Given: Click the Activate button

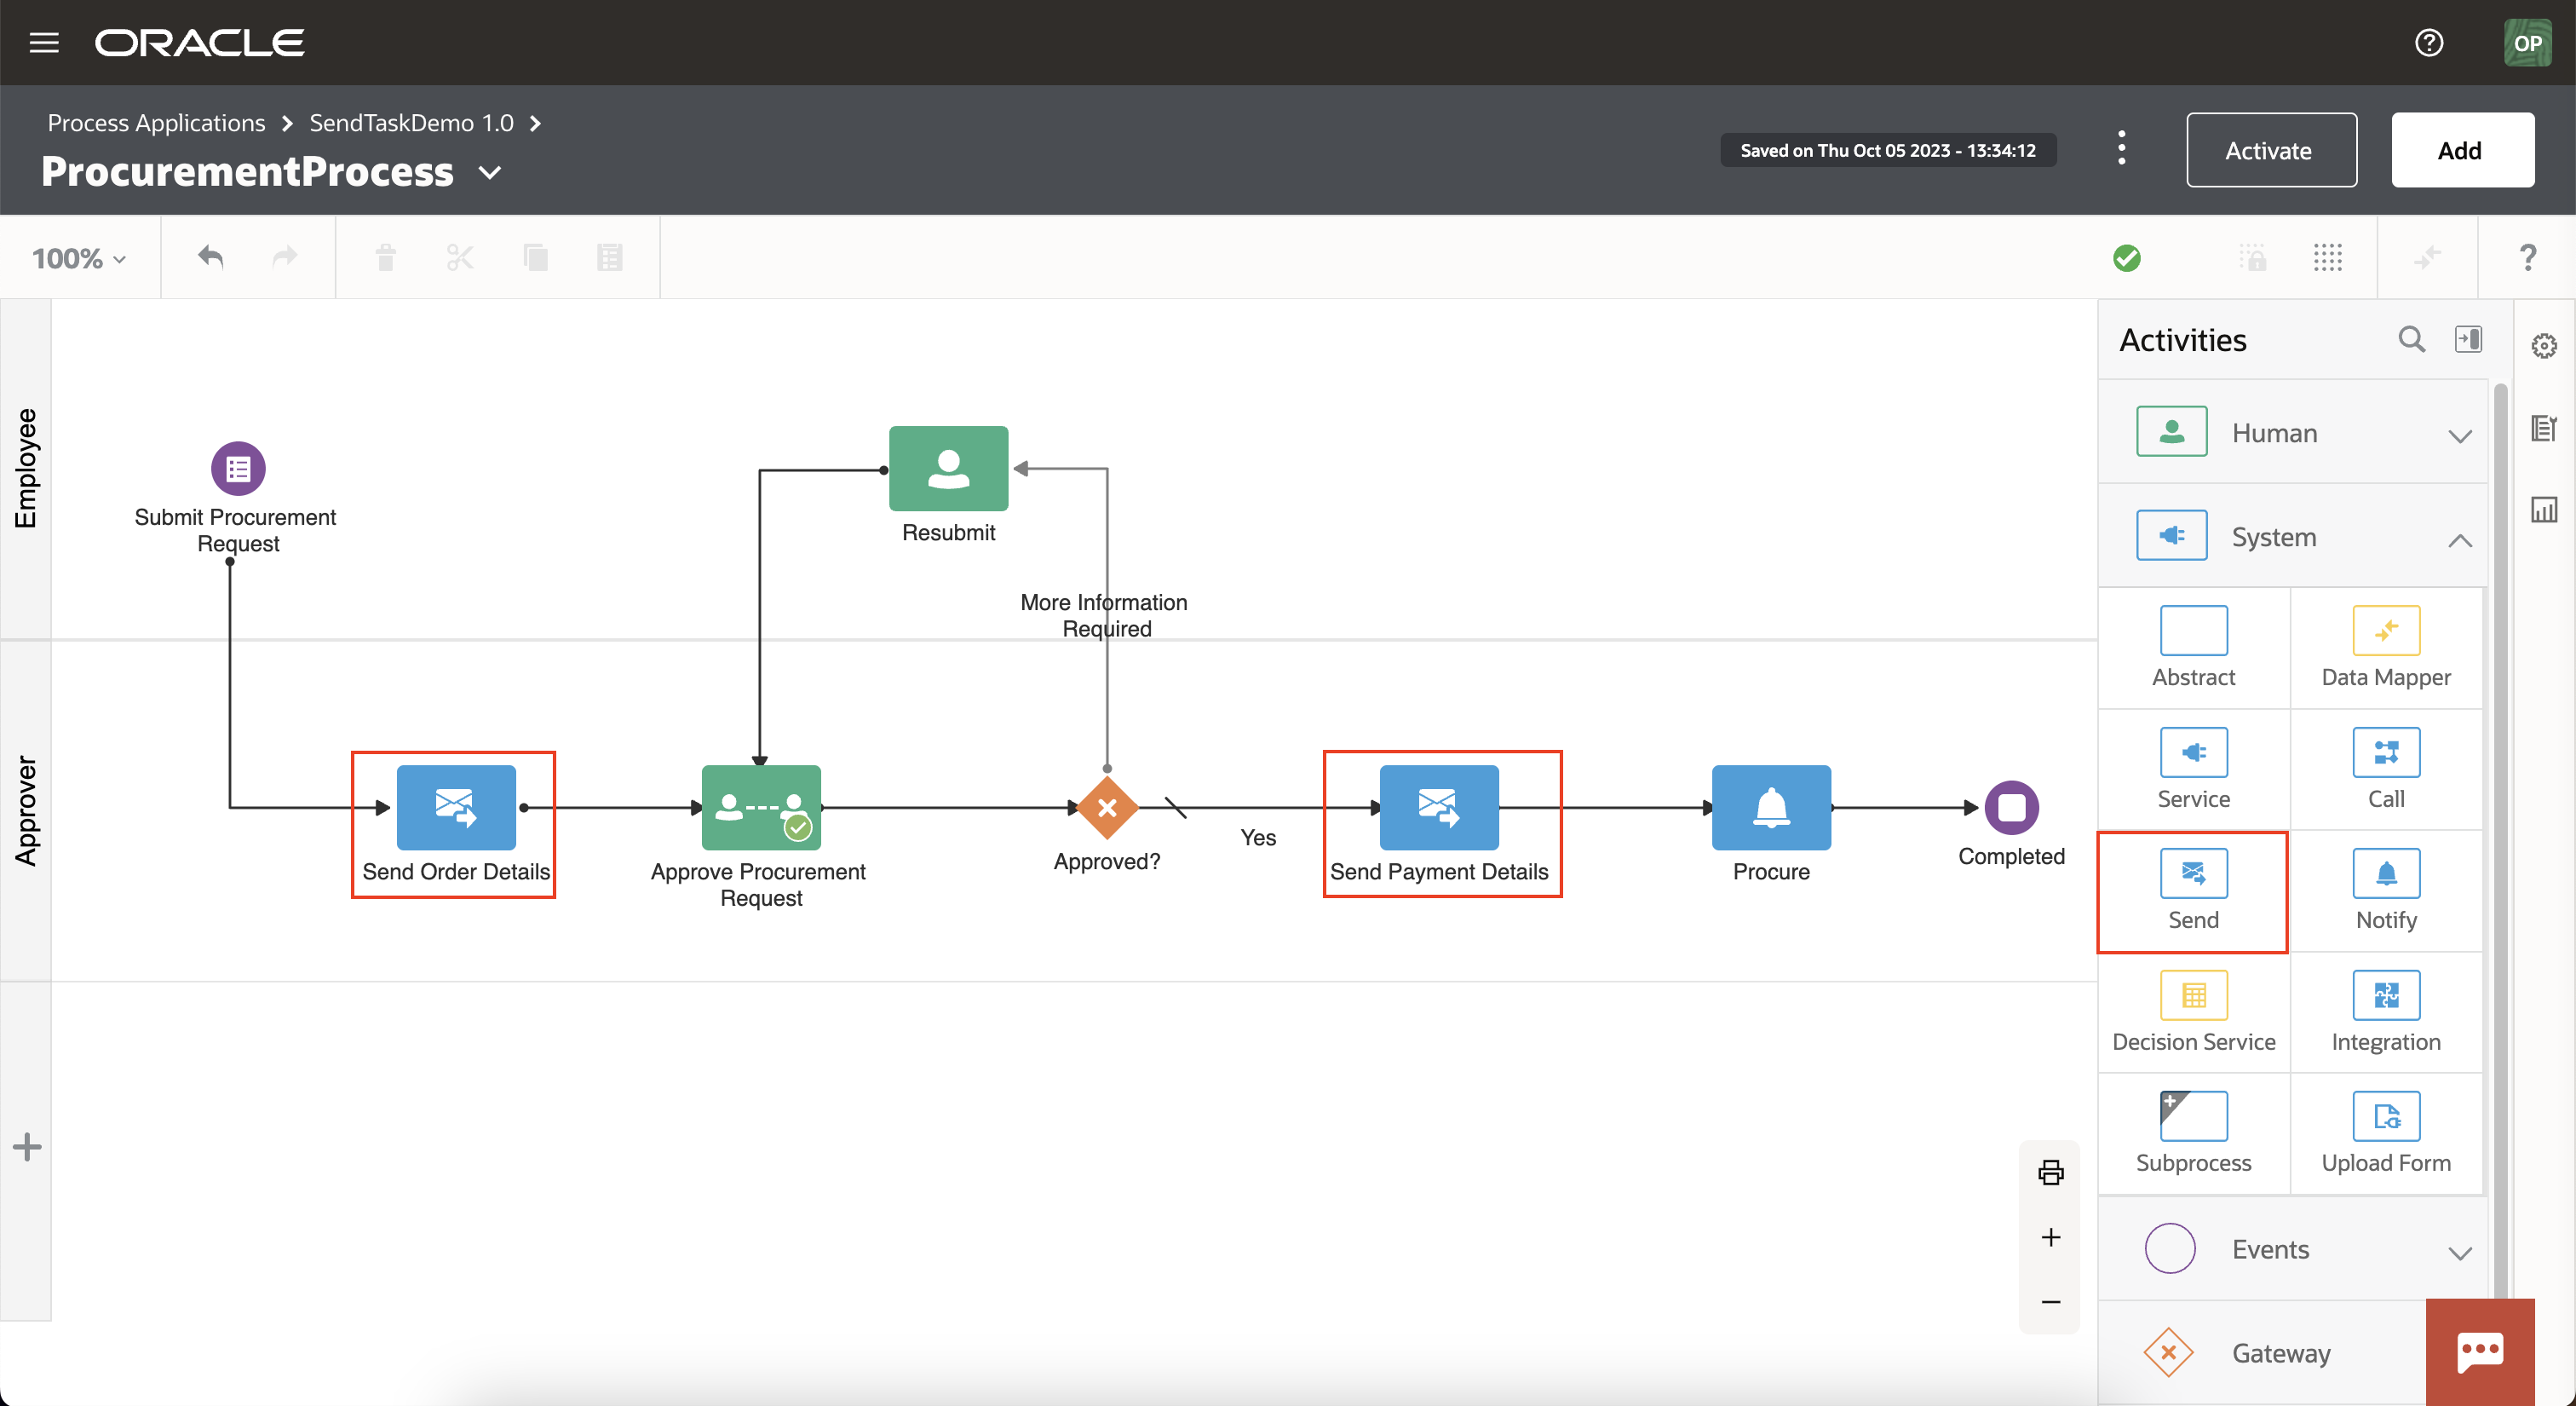Looking at the screenshot, I should pyautogui.click(x=2271, y=150).
